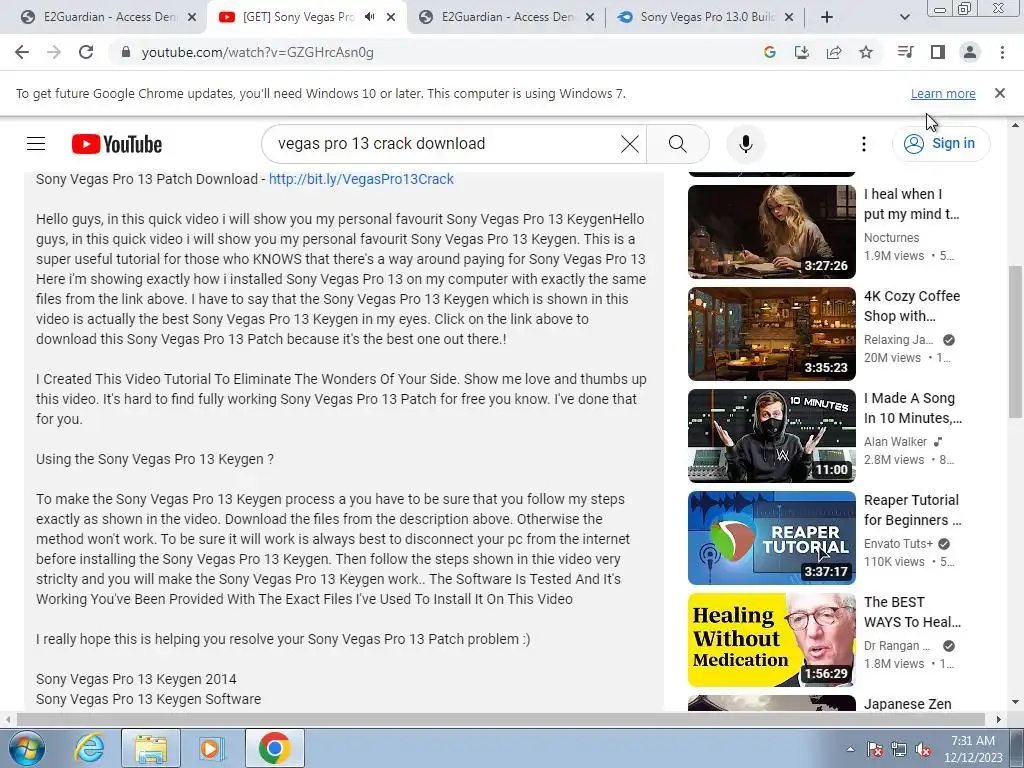View site info via padlock icon
1024x768 pixels.
pyautogui.click(x=126, y=52)
